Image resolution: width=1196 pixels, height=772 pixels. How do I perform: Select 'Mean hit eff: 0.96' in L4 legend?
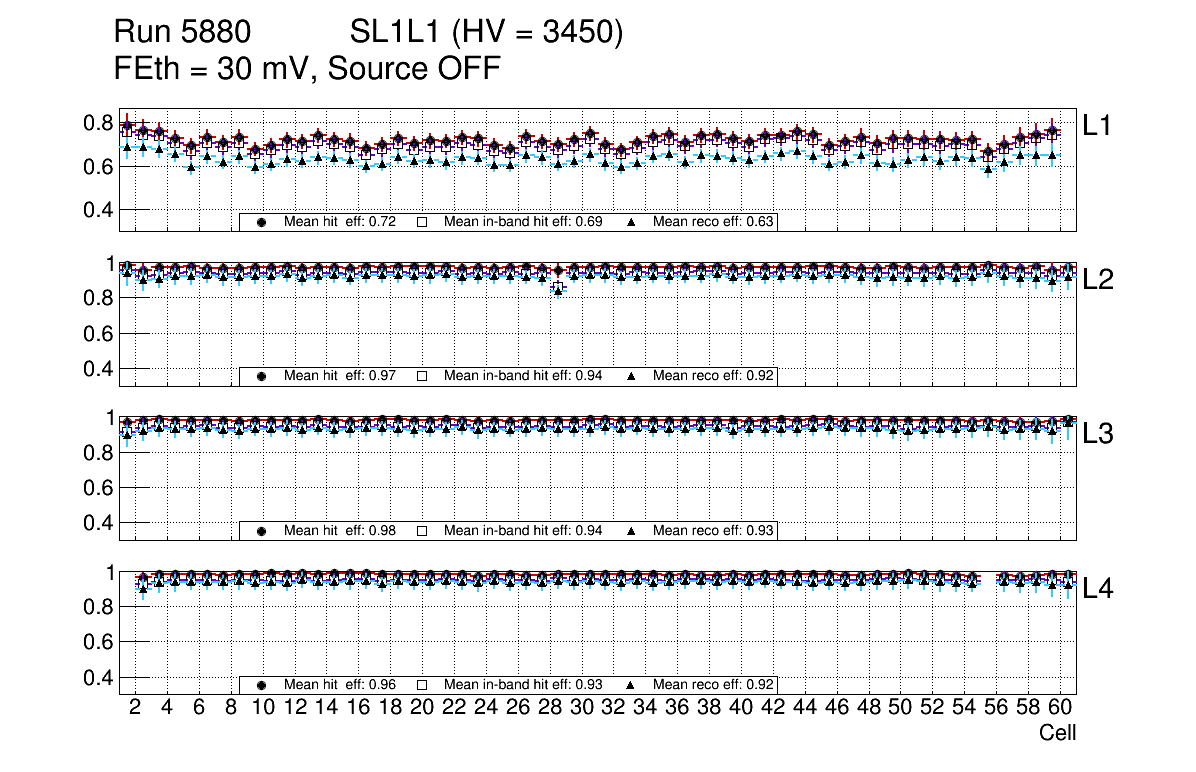click(340, 685)
